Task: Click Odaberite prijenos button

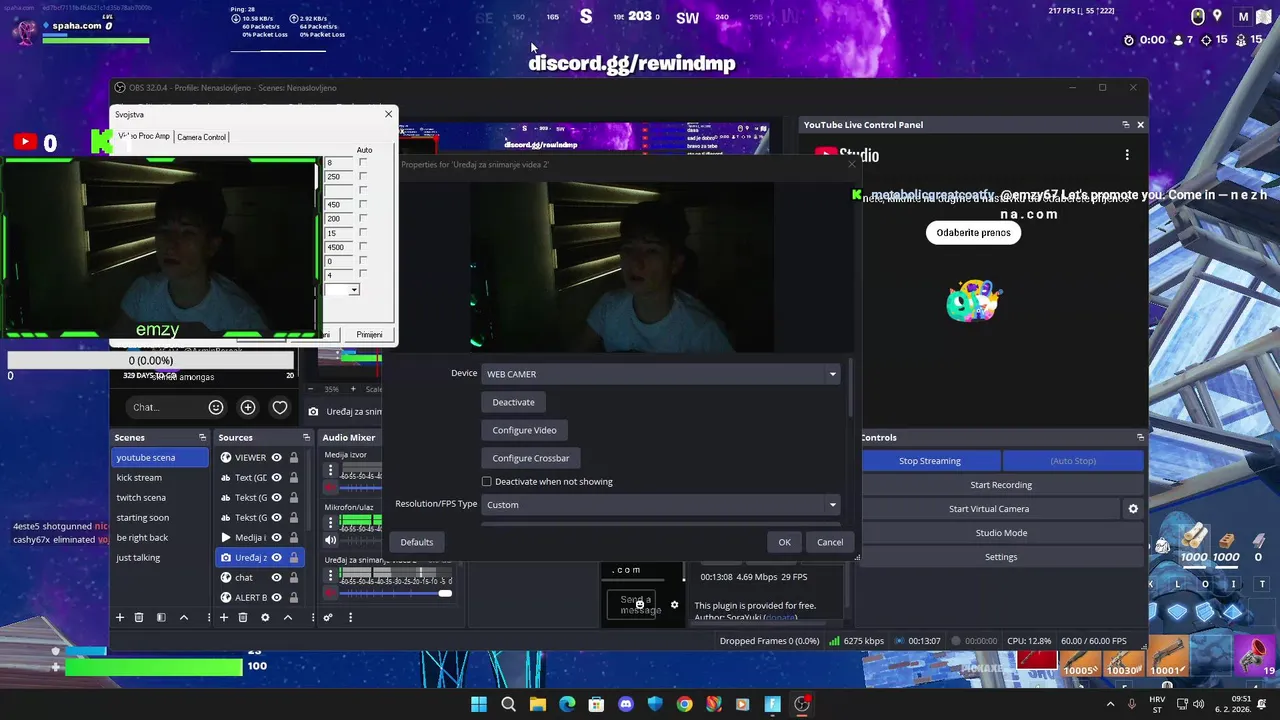Action: pyautogui.click(x=973, y=233)
